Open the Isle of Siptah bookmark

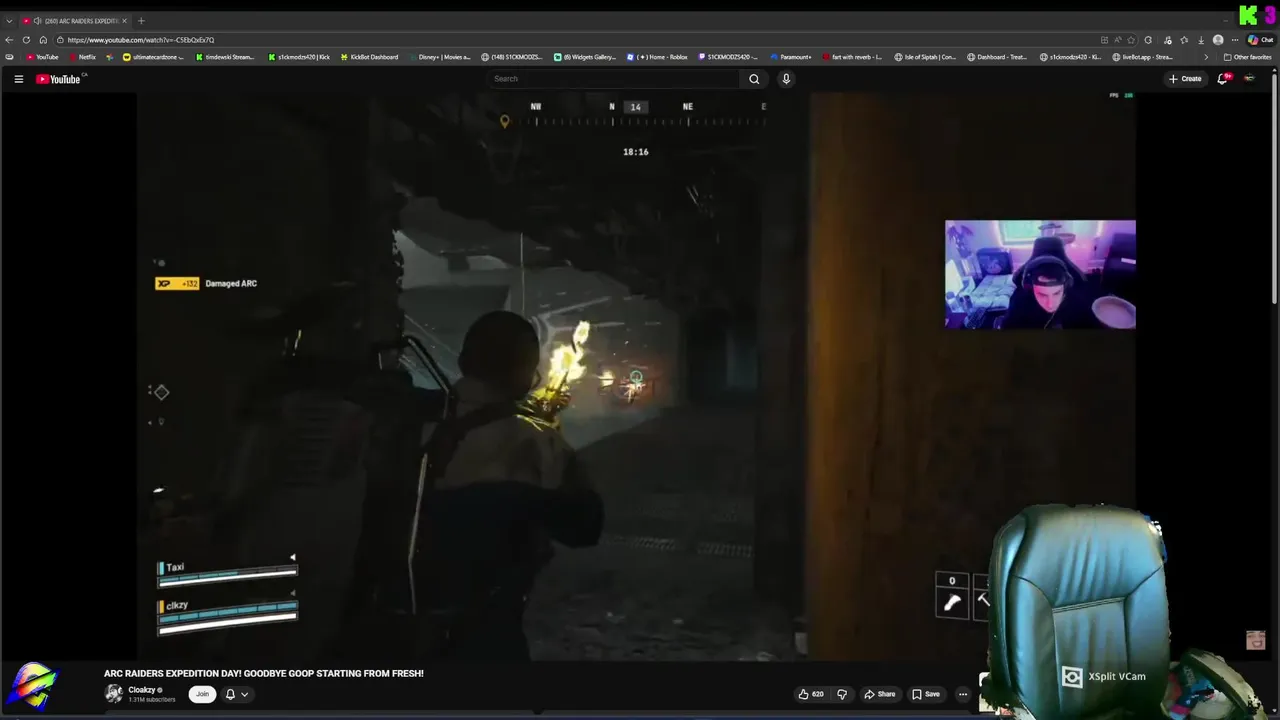point(925,57)
